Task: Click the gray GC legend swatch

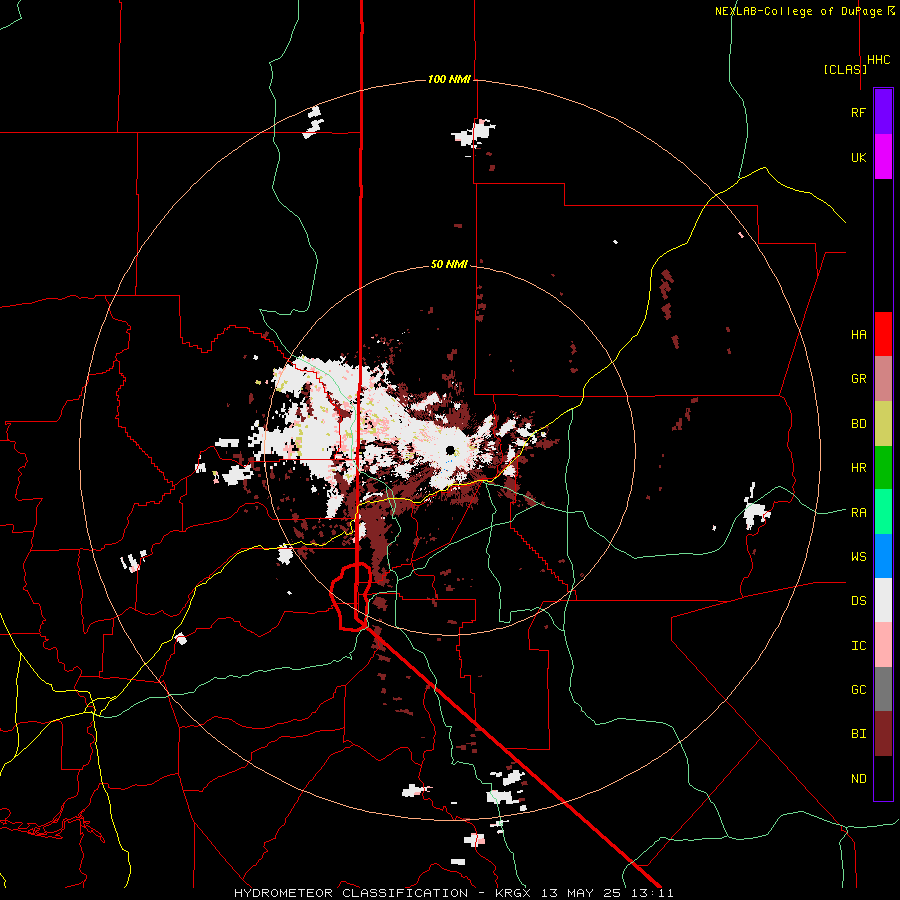Action: tap(883, 689)
